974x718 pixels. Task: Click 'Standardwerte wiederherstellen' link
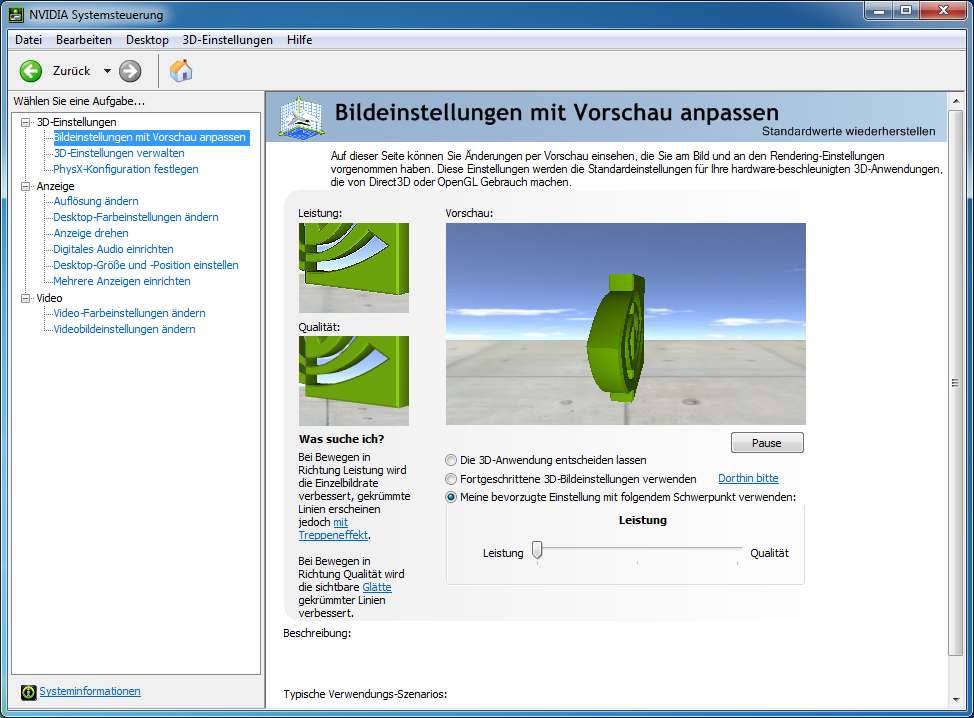[x=849, y=131]
